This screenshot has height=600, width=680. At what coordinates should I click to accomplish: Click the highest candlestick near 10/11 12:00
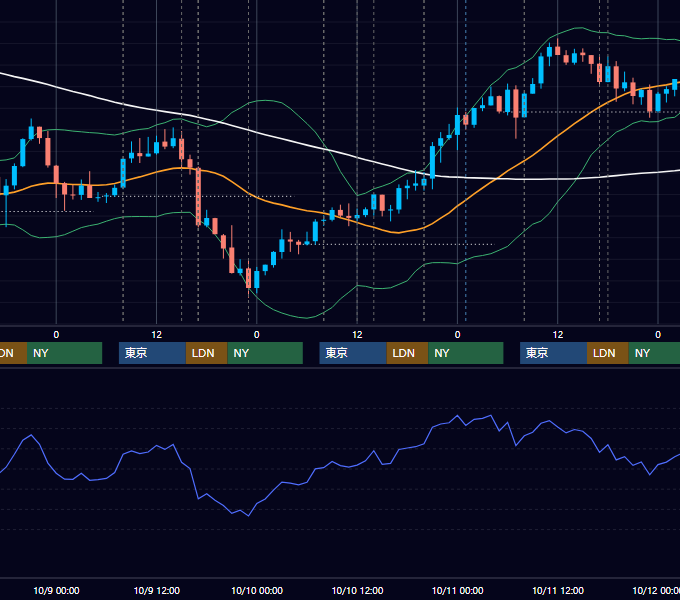pyautogui.click(x=558, y=49)
